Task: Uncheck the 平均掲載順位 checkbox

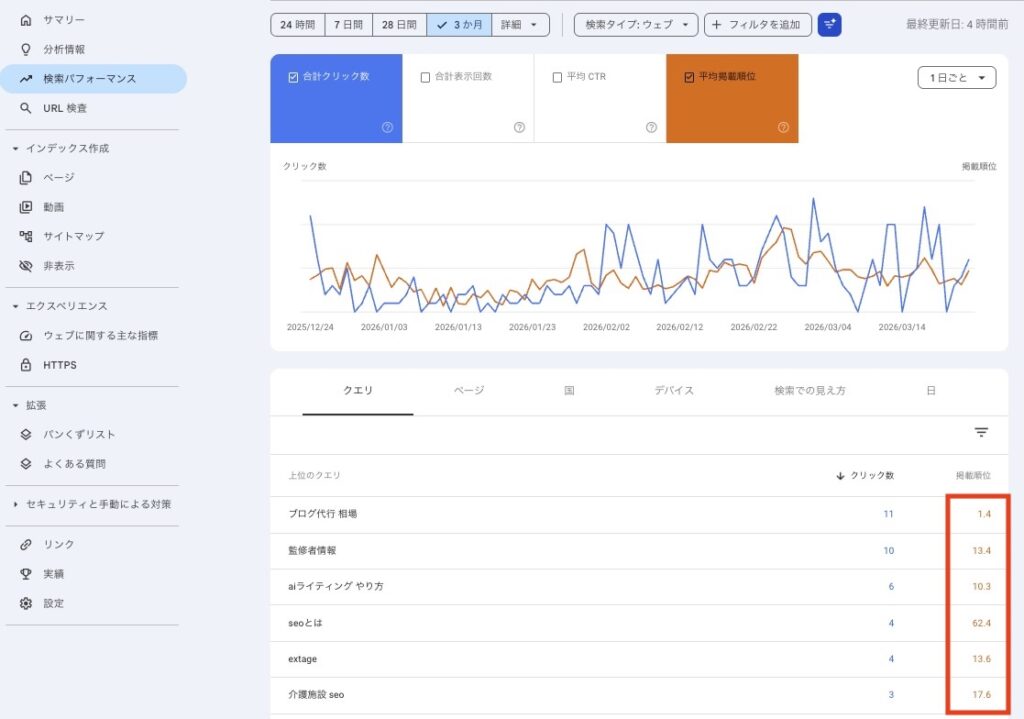Action: [689, 77]
